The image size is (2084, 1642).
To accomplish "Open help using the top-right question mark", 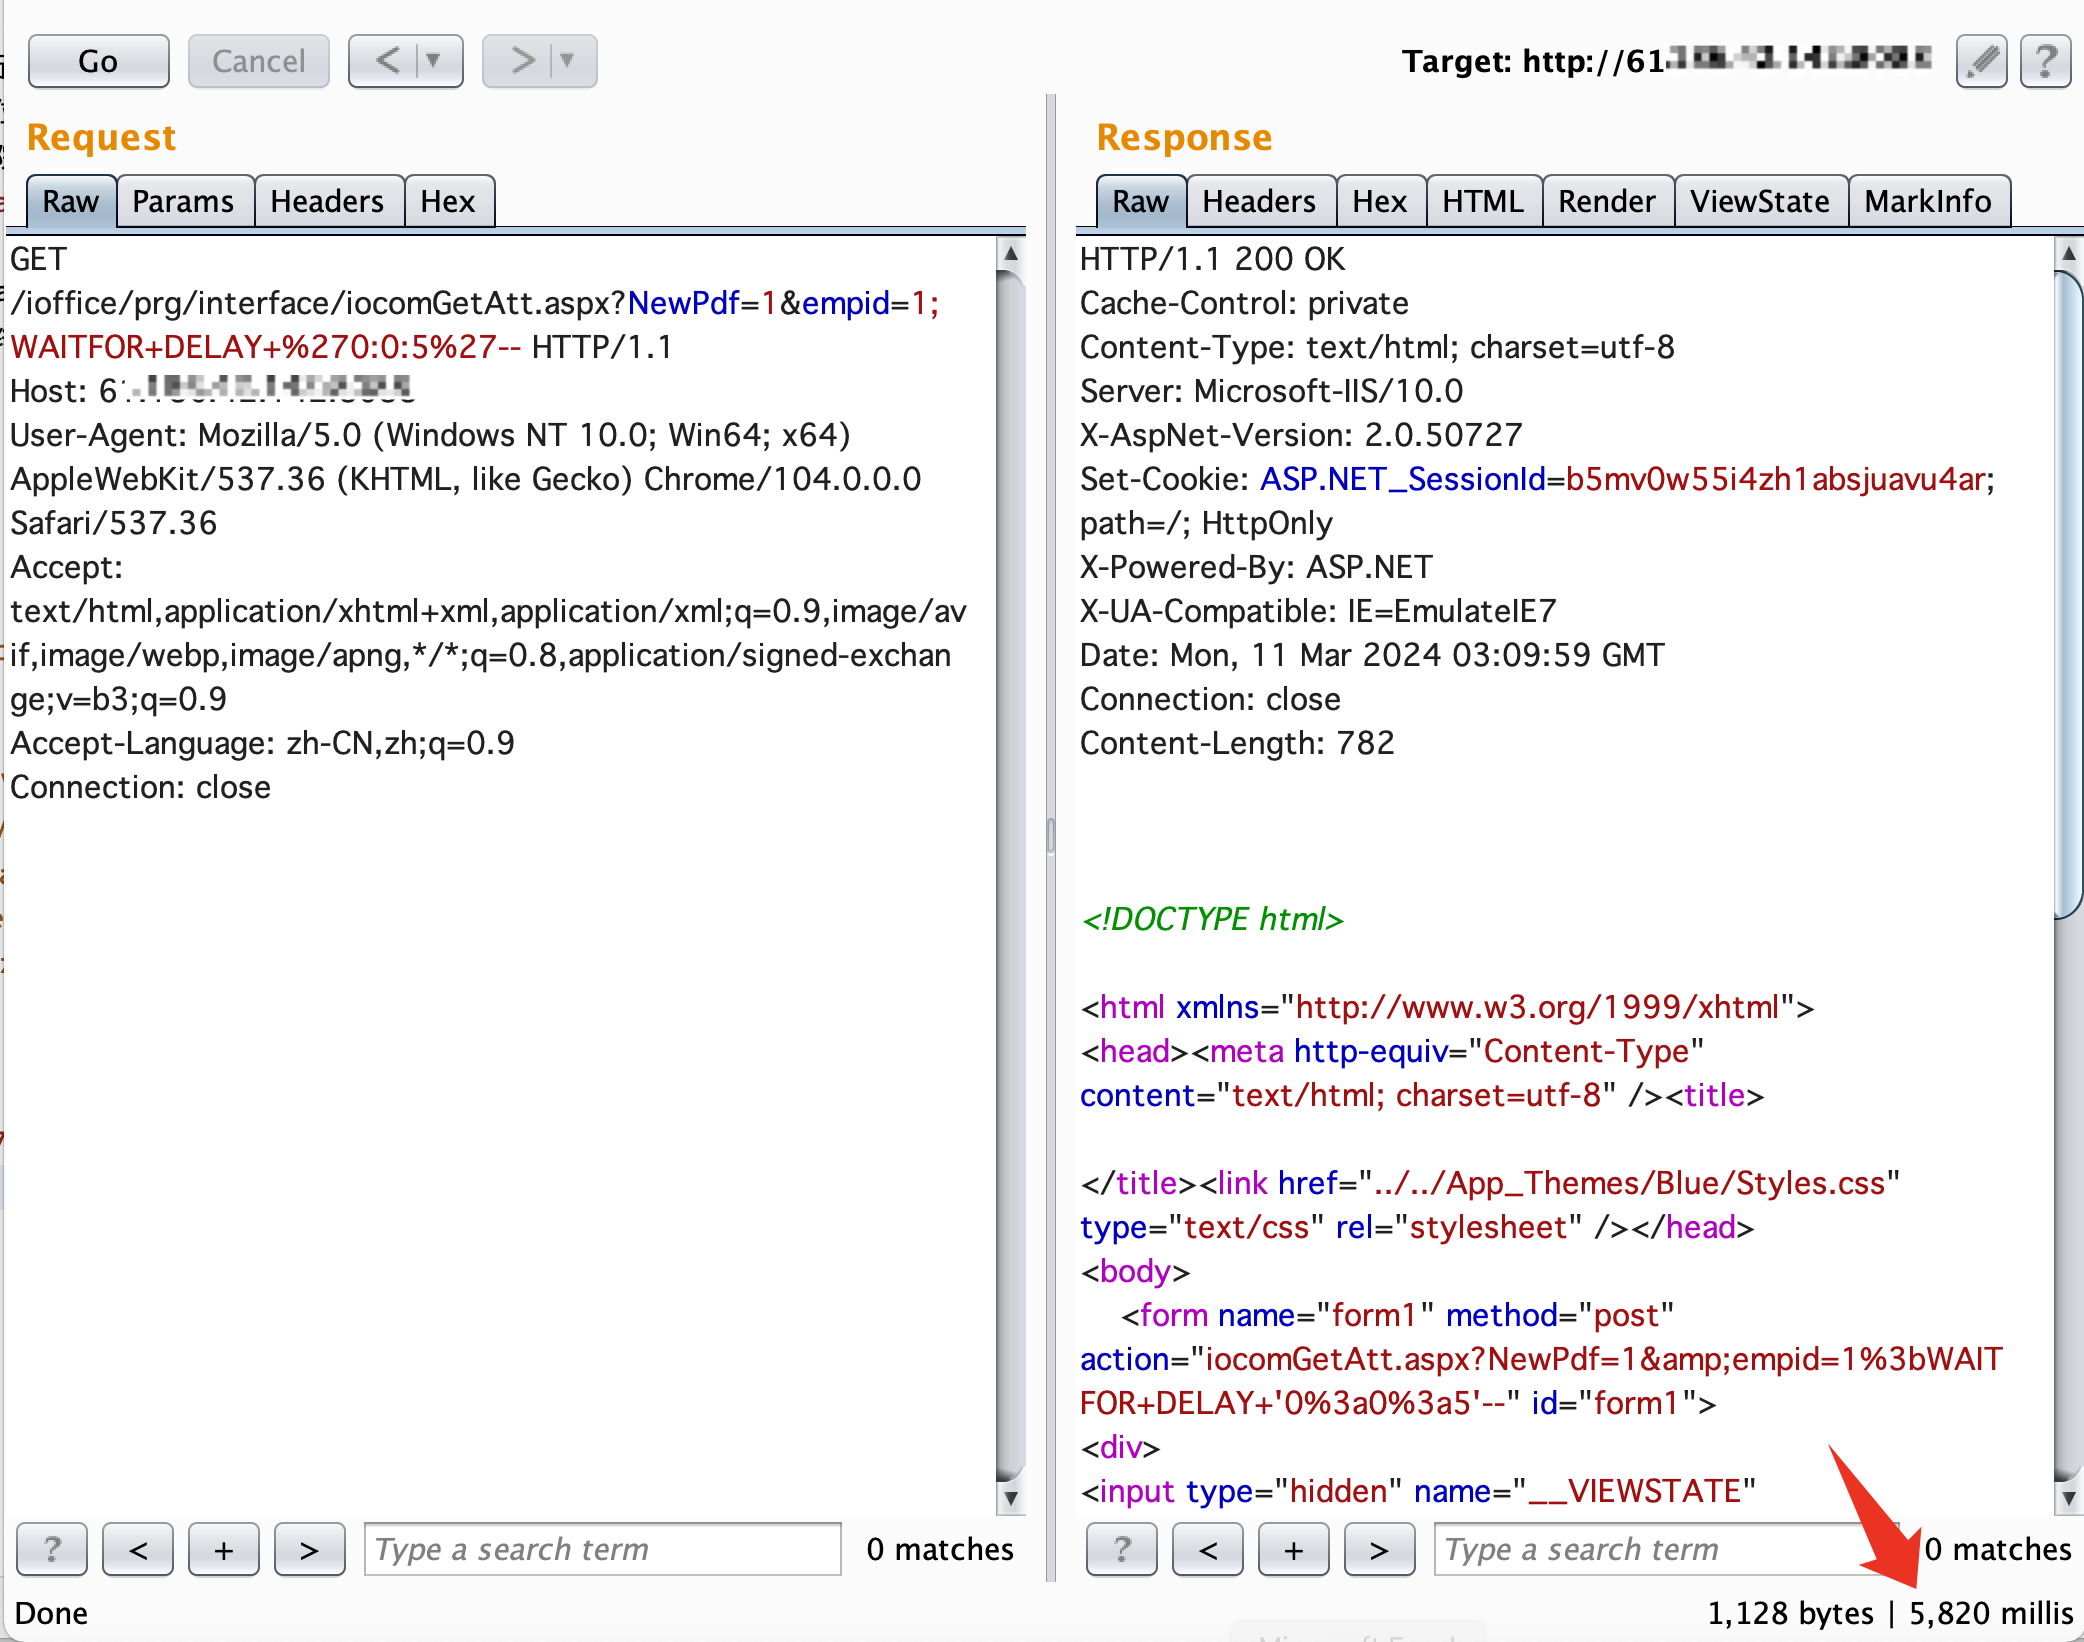I will (x=2045, y=61).
